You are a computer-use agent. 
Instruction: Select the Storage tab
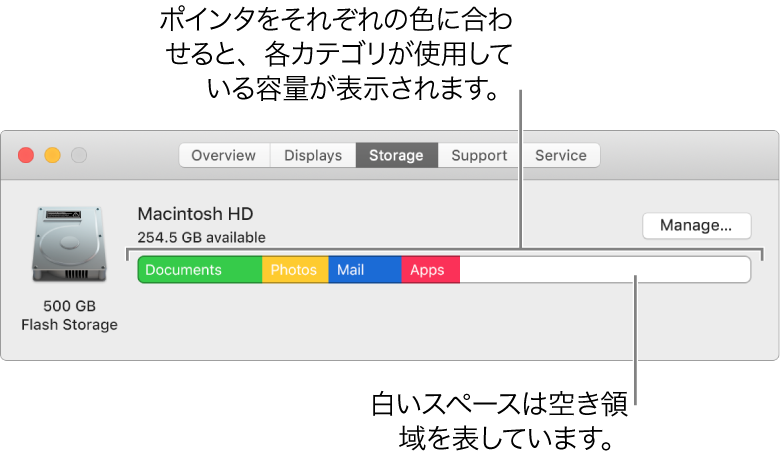[x=396, y=155]
